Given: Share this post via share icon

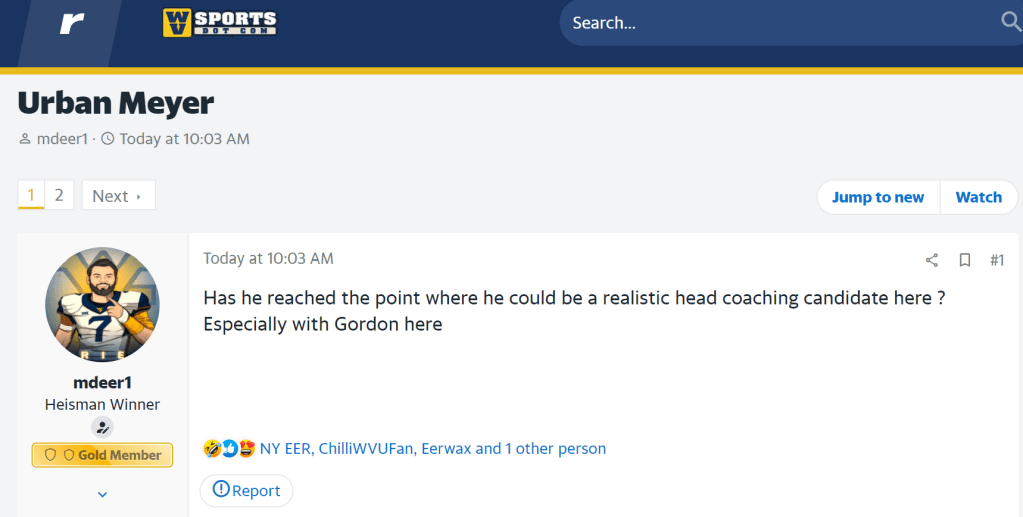Looking at the screenshot, I should pos(932,260).
